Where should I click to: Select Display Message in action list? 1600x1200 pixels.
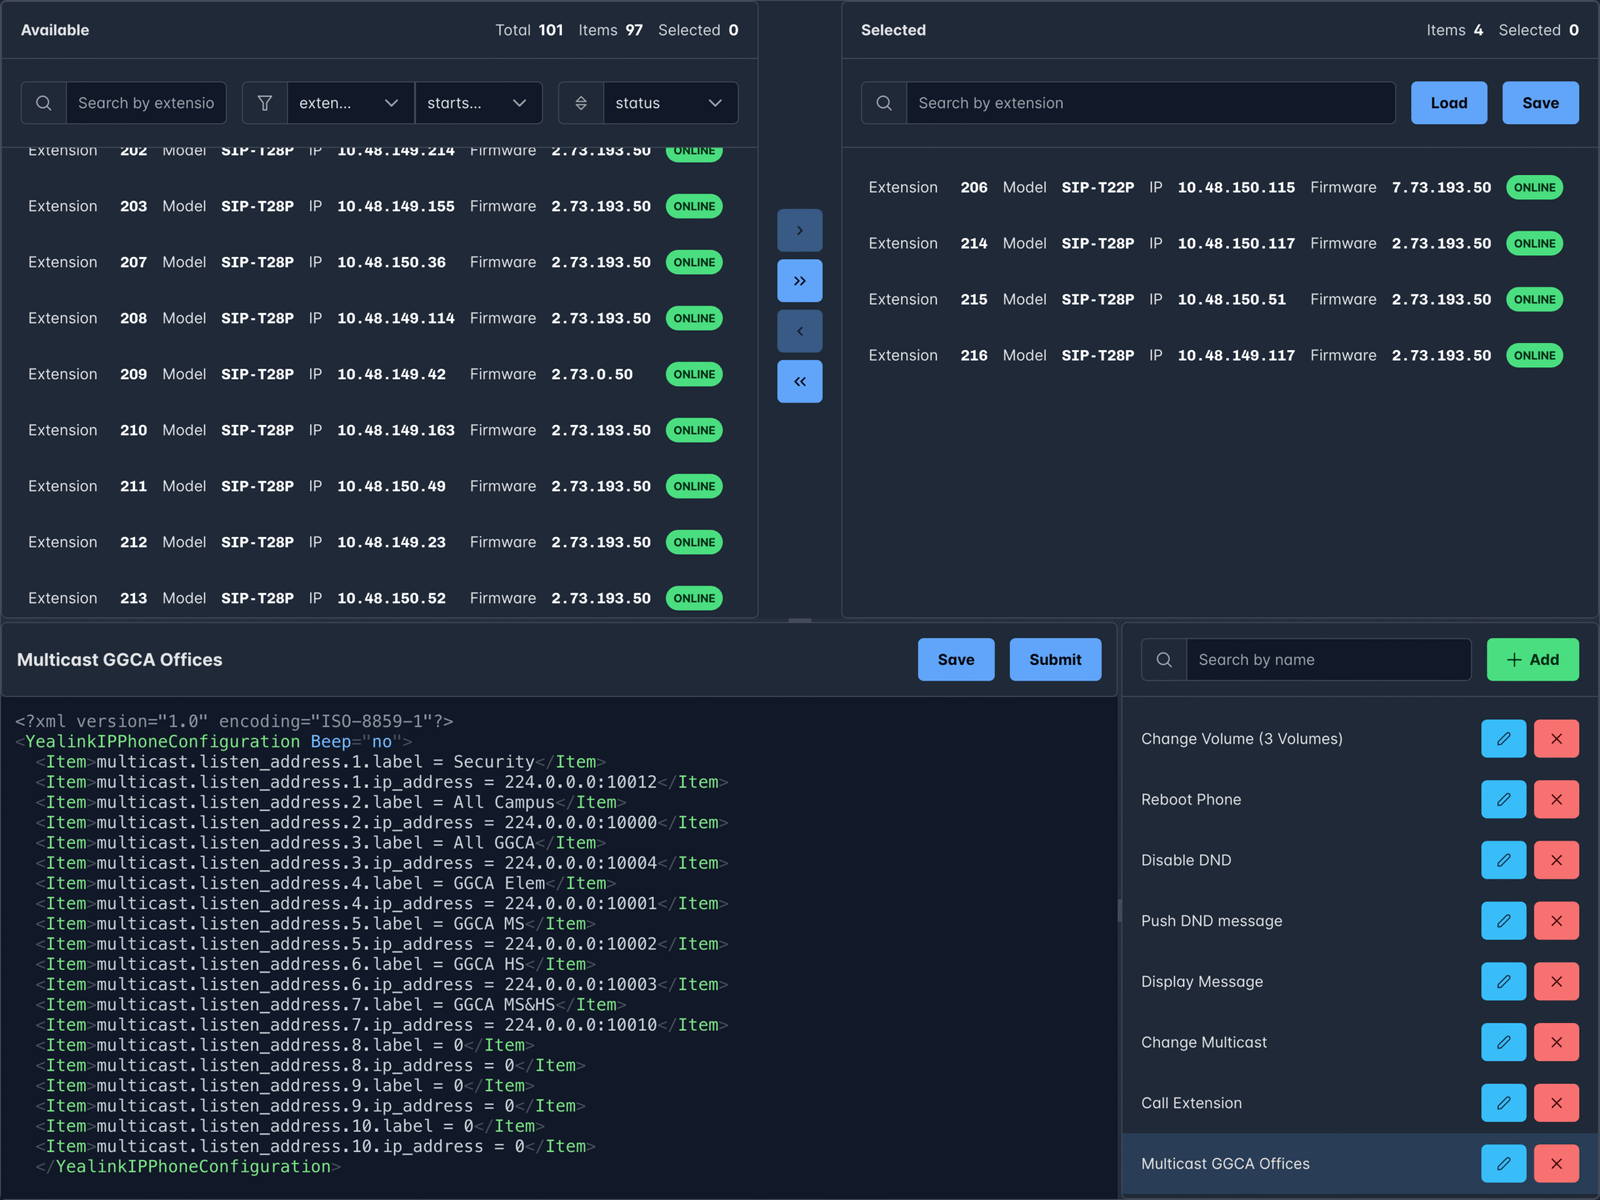tap(1202, 982)
